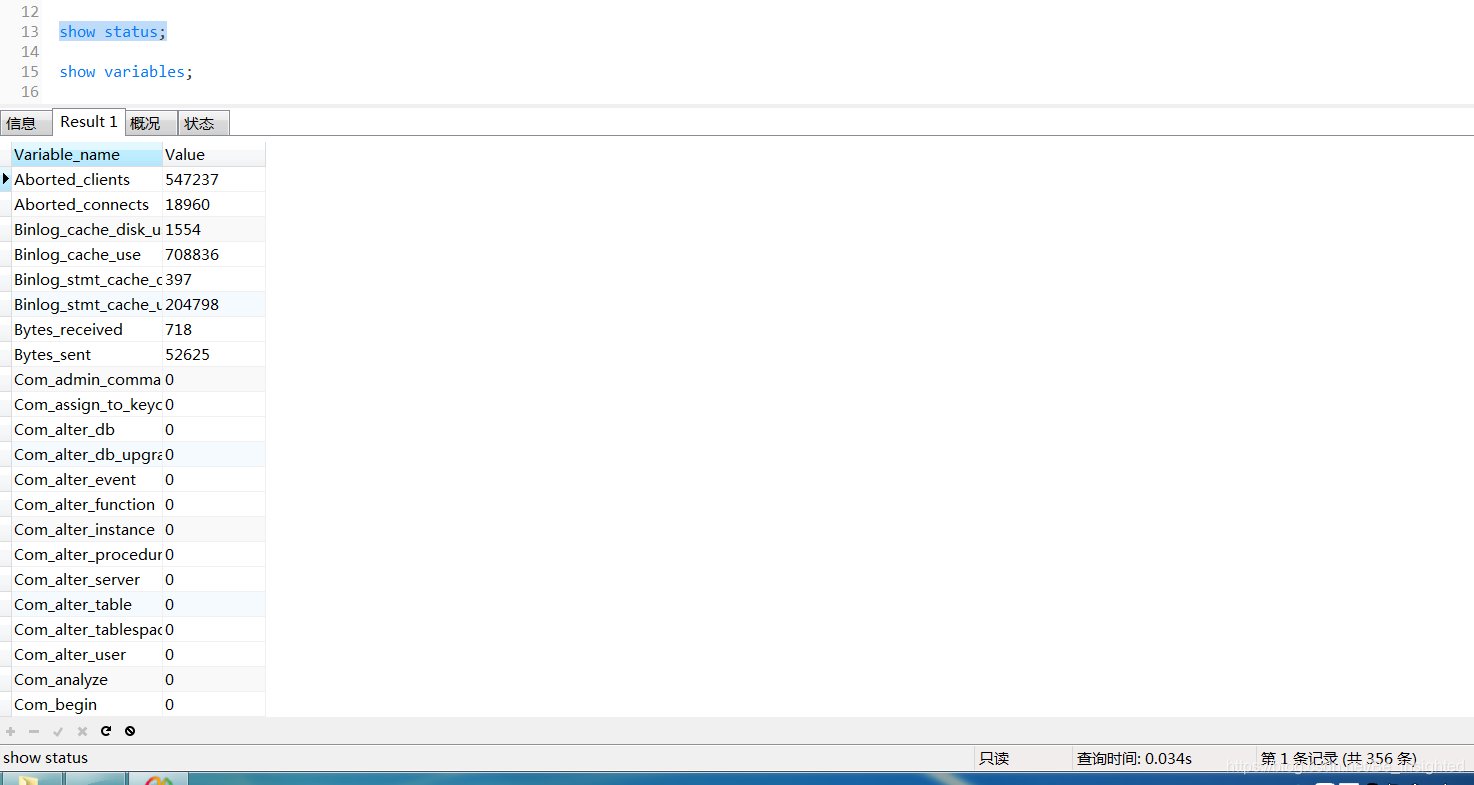Viewport: 1474px width, 785px height.
Task: Click the stop icon in grid toolbar
Action: pos(130,731)
